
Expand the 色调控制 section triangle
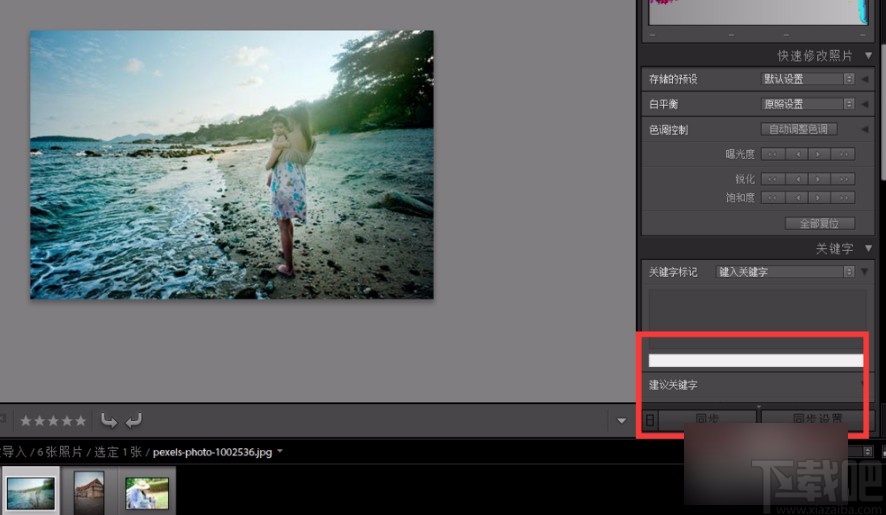(865, 129)
